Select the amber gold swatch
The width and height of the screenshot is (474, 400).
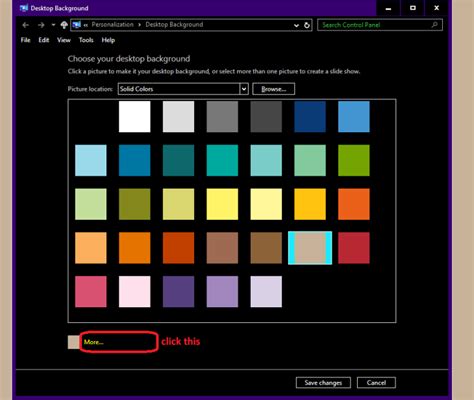point(310,204)
